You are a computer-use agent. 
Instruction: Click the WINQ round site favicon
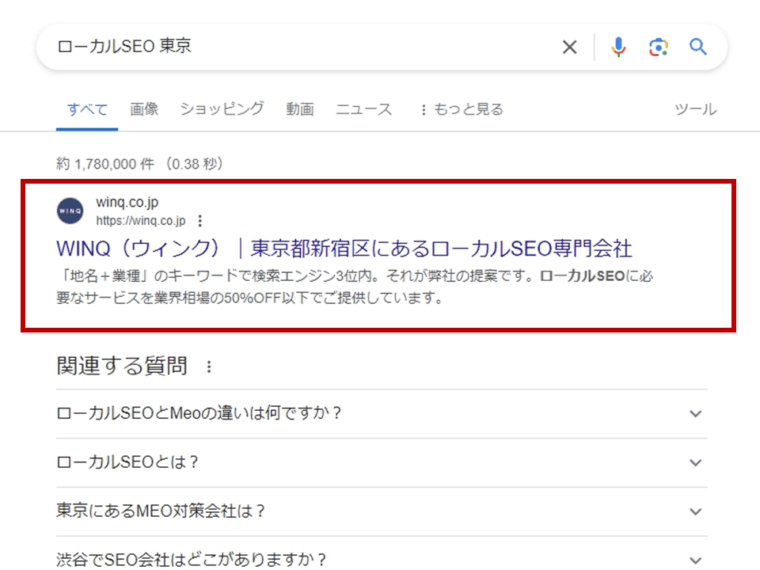[x=70, y=211]
